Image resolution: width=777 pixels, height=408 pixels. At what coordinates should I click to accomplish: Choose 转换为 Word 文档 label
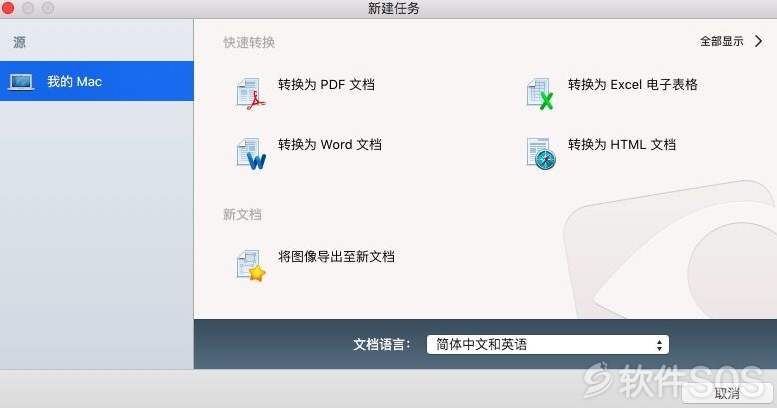[330, 145]
